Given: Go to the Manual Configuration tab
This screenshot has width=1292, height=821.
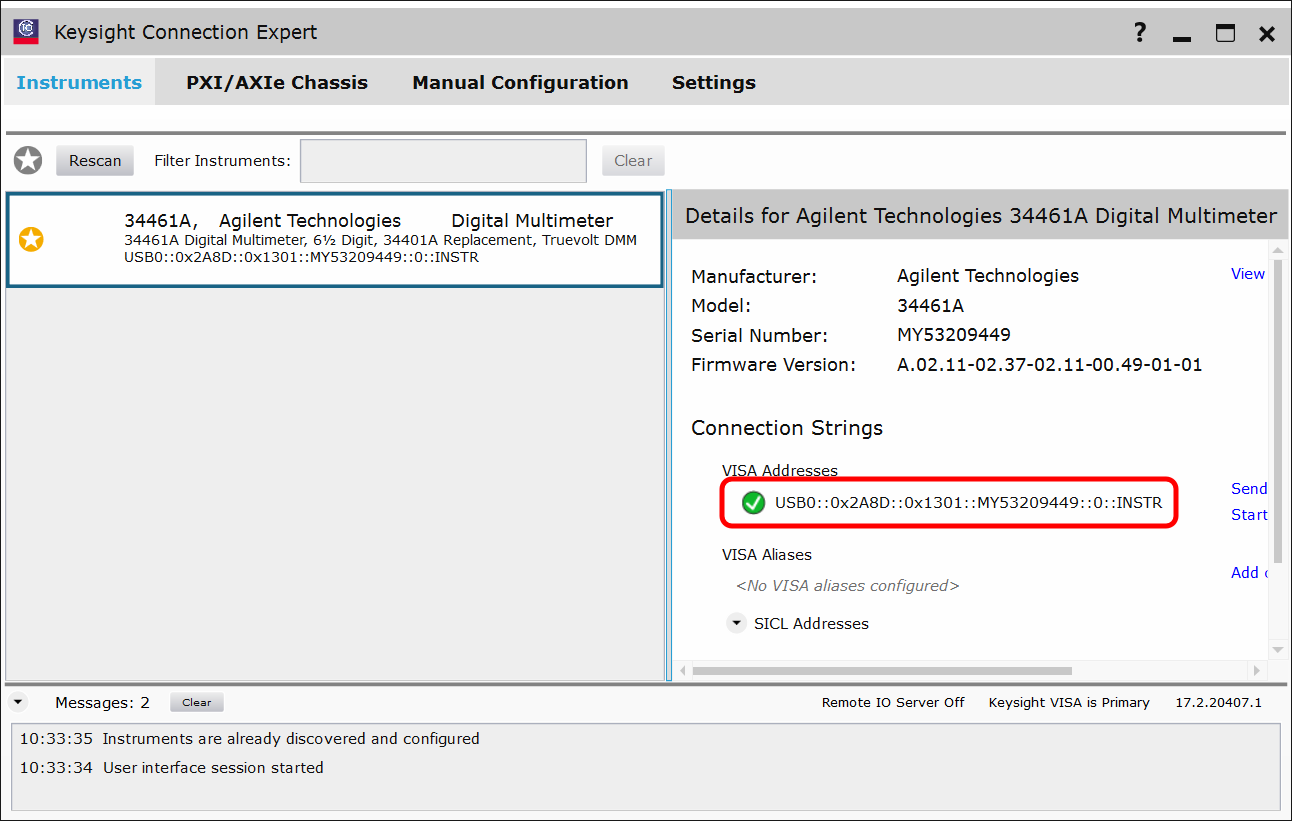Looking at the screenshot, I should pos(520,83).
